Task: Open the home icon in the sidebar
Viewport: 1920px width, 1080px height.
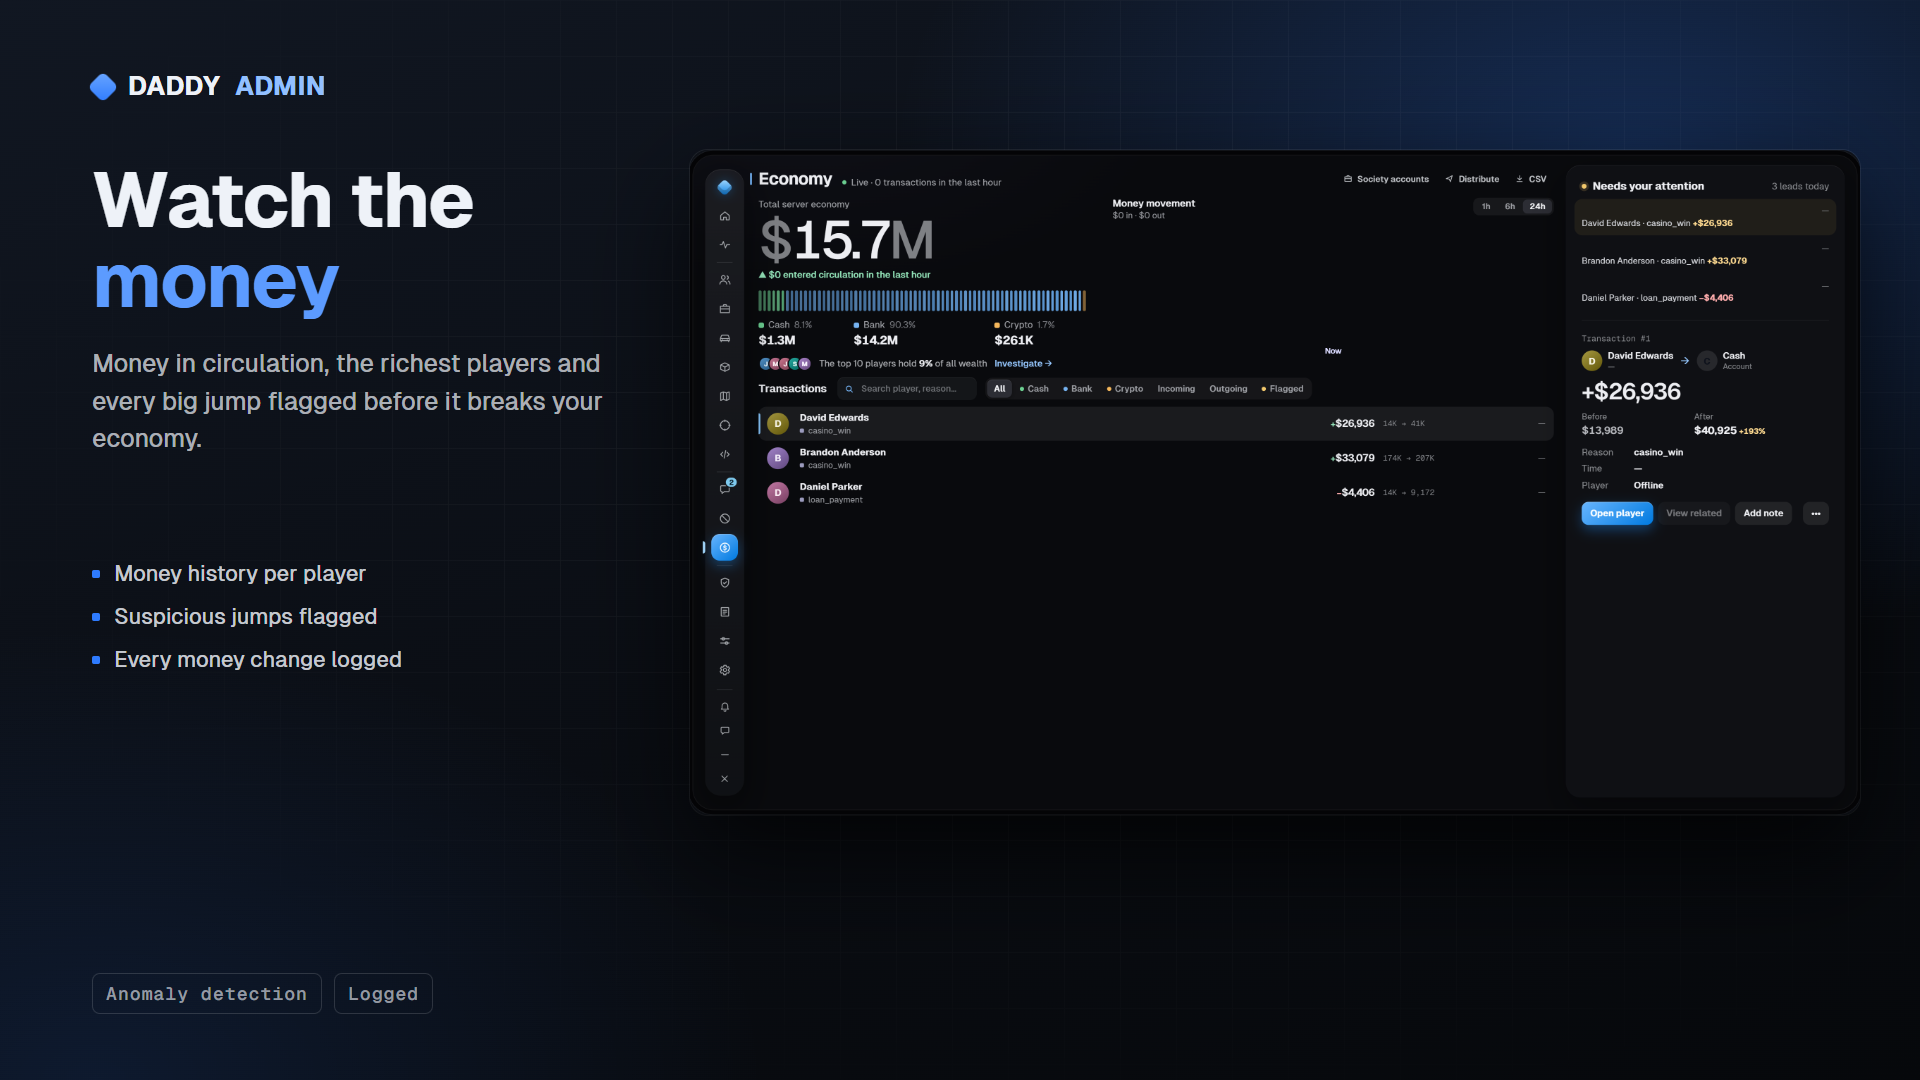Action: [x=725, y=216]
